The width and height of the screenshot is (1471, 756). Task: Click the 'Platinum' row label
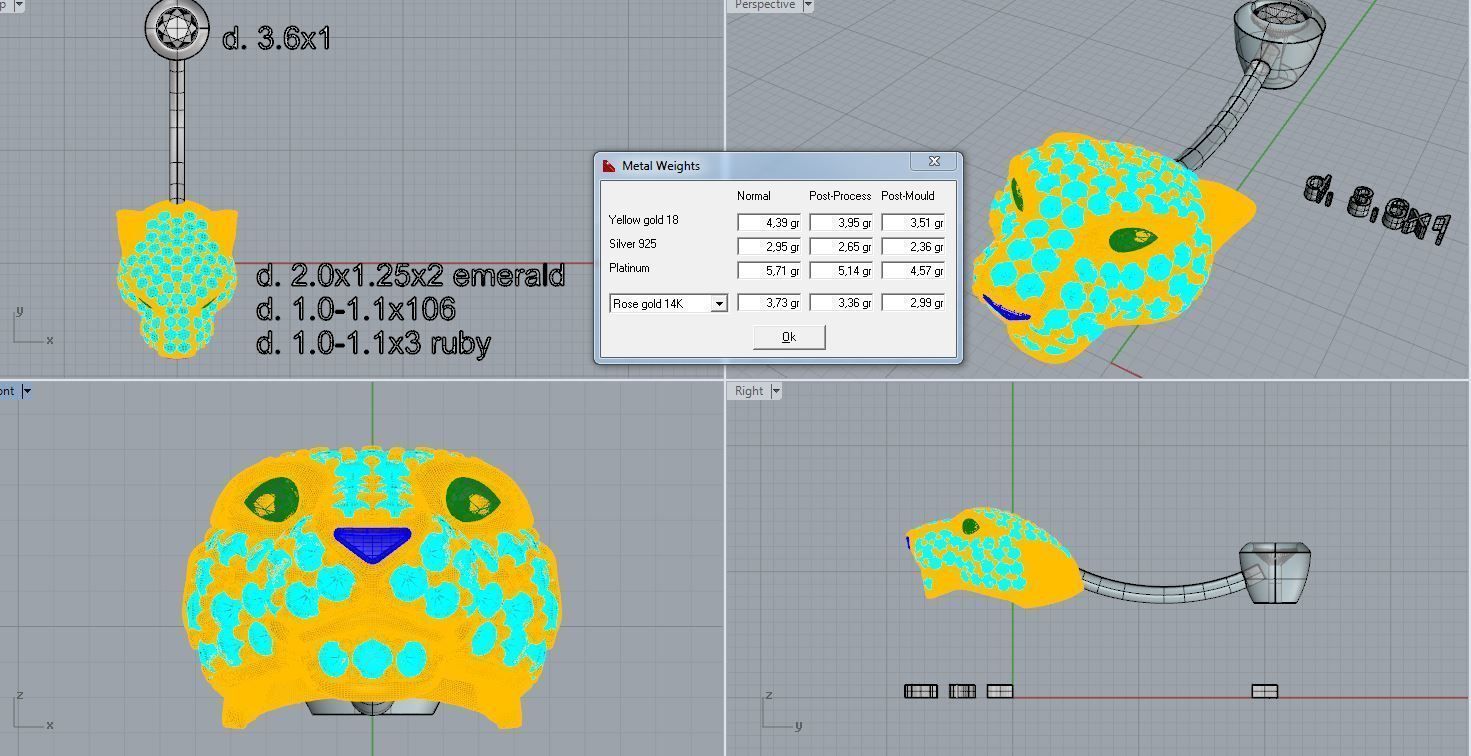coord(629,268)
